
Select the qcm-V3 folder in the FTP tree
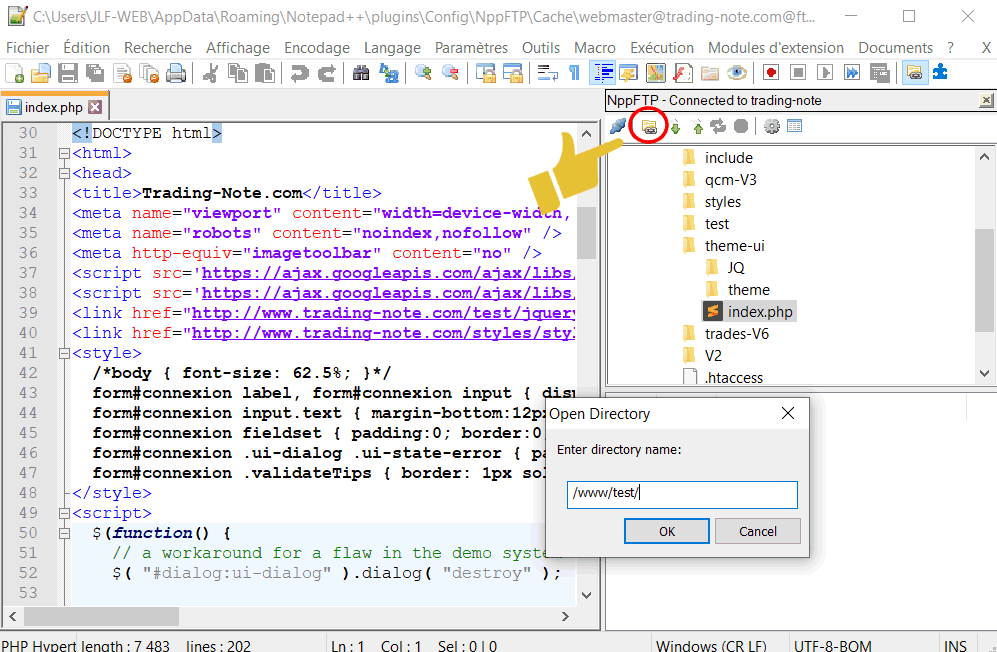[731, 180]
